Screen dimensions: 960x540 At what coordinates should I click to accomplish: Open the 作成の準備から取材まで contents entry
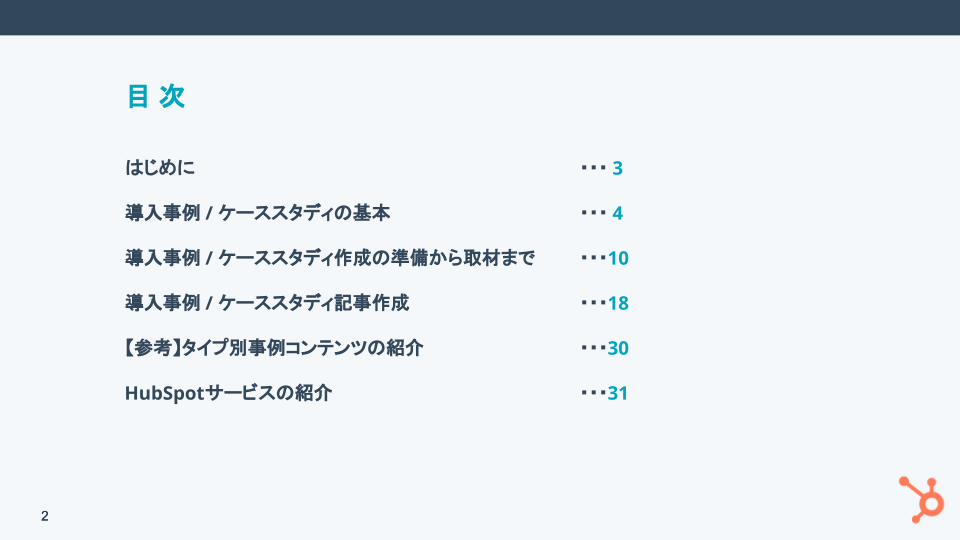coord(330,258)
